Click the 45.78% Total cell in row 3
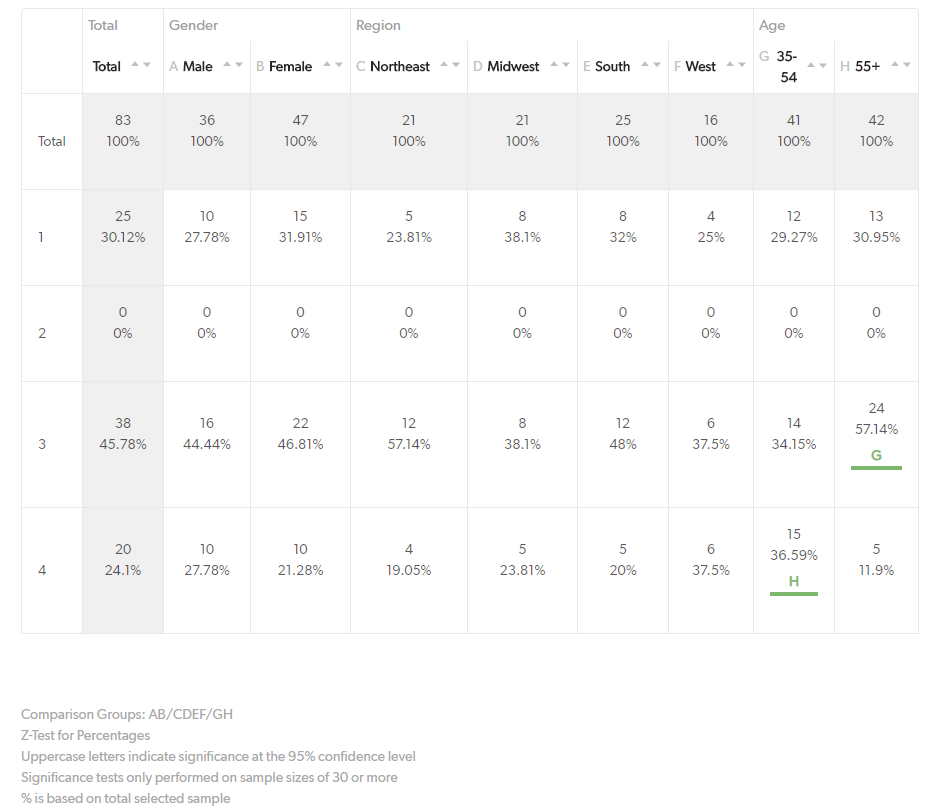Image resolution: width=934 pixels, height=811 pixels. (123, 444)
